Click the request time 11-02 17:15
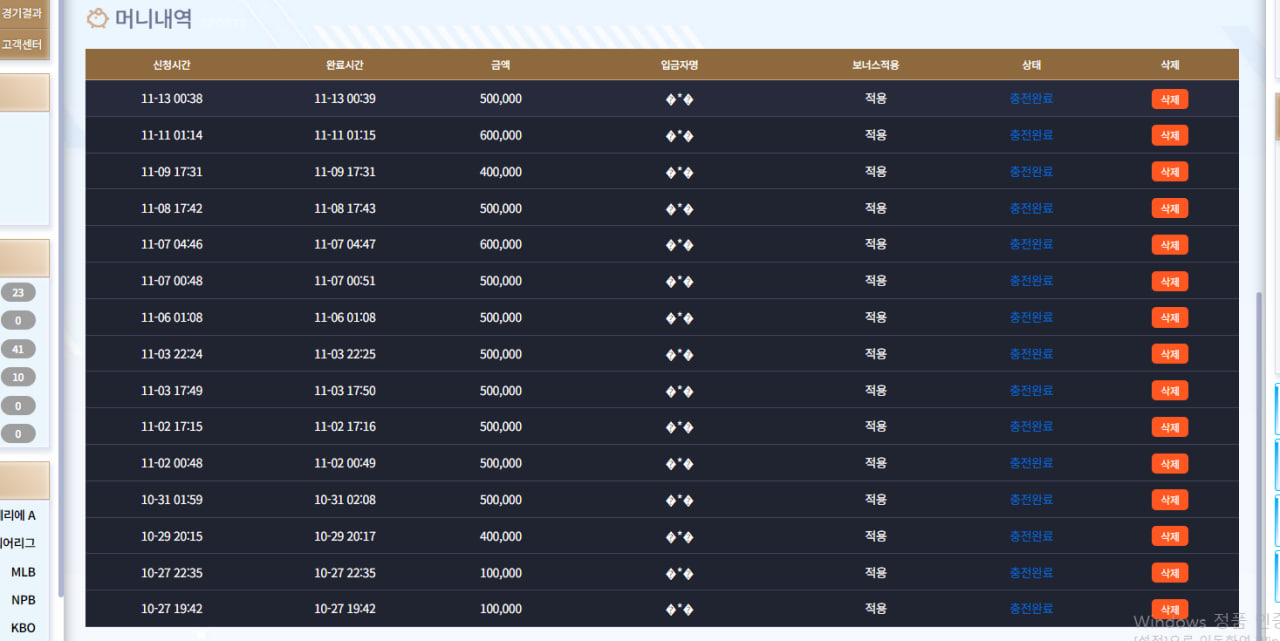Screen dimensions: 1280x641 (172, 426)
